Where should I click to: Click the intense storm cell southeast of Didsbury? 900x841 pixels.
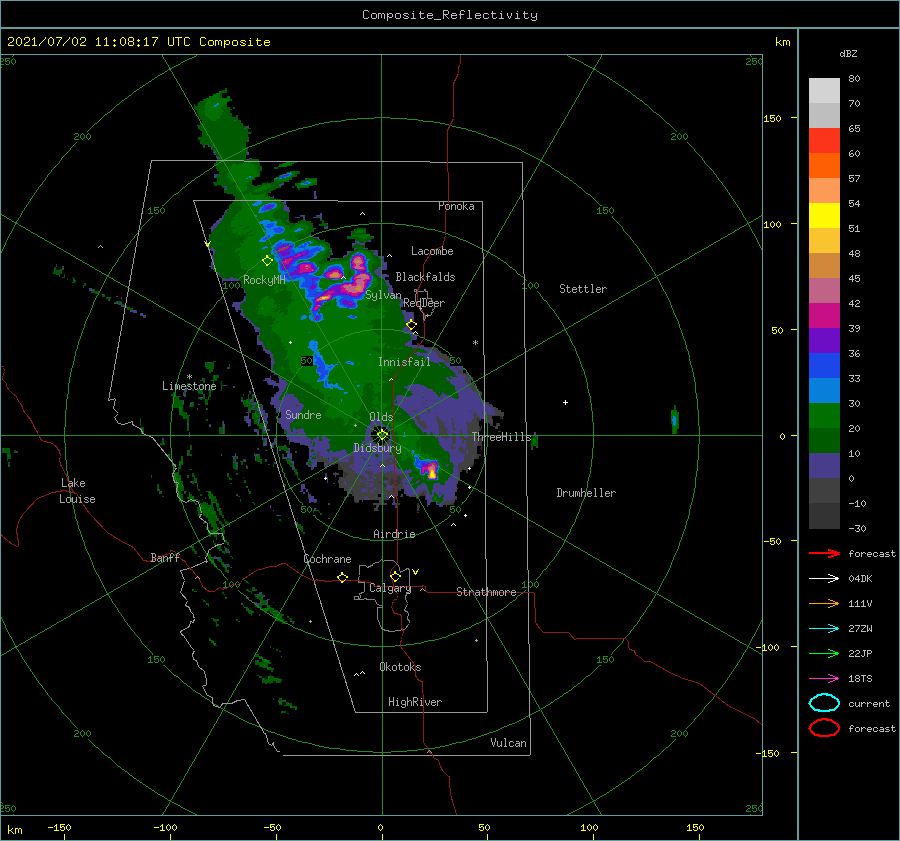point(429,467)
